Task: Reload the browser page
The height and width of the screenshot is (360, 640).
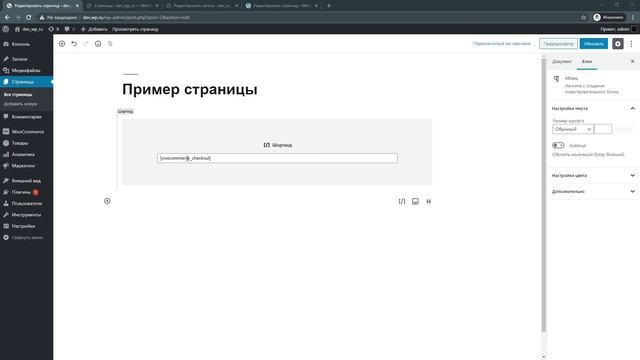Action: [x=29, y=18]
